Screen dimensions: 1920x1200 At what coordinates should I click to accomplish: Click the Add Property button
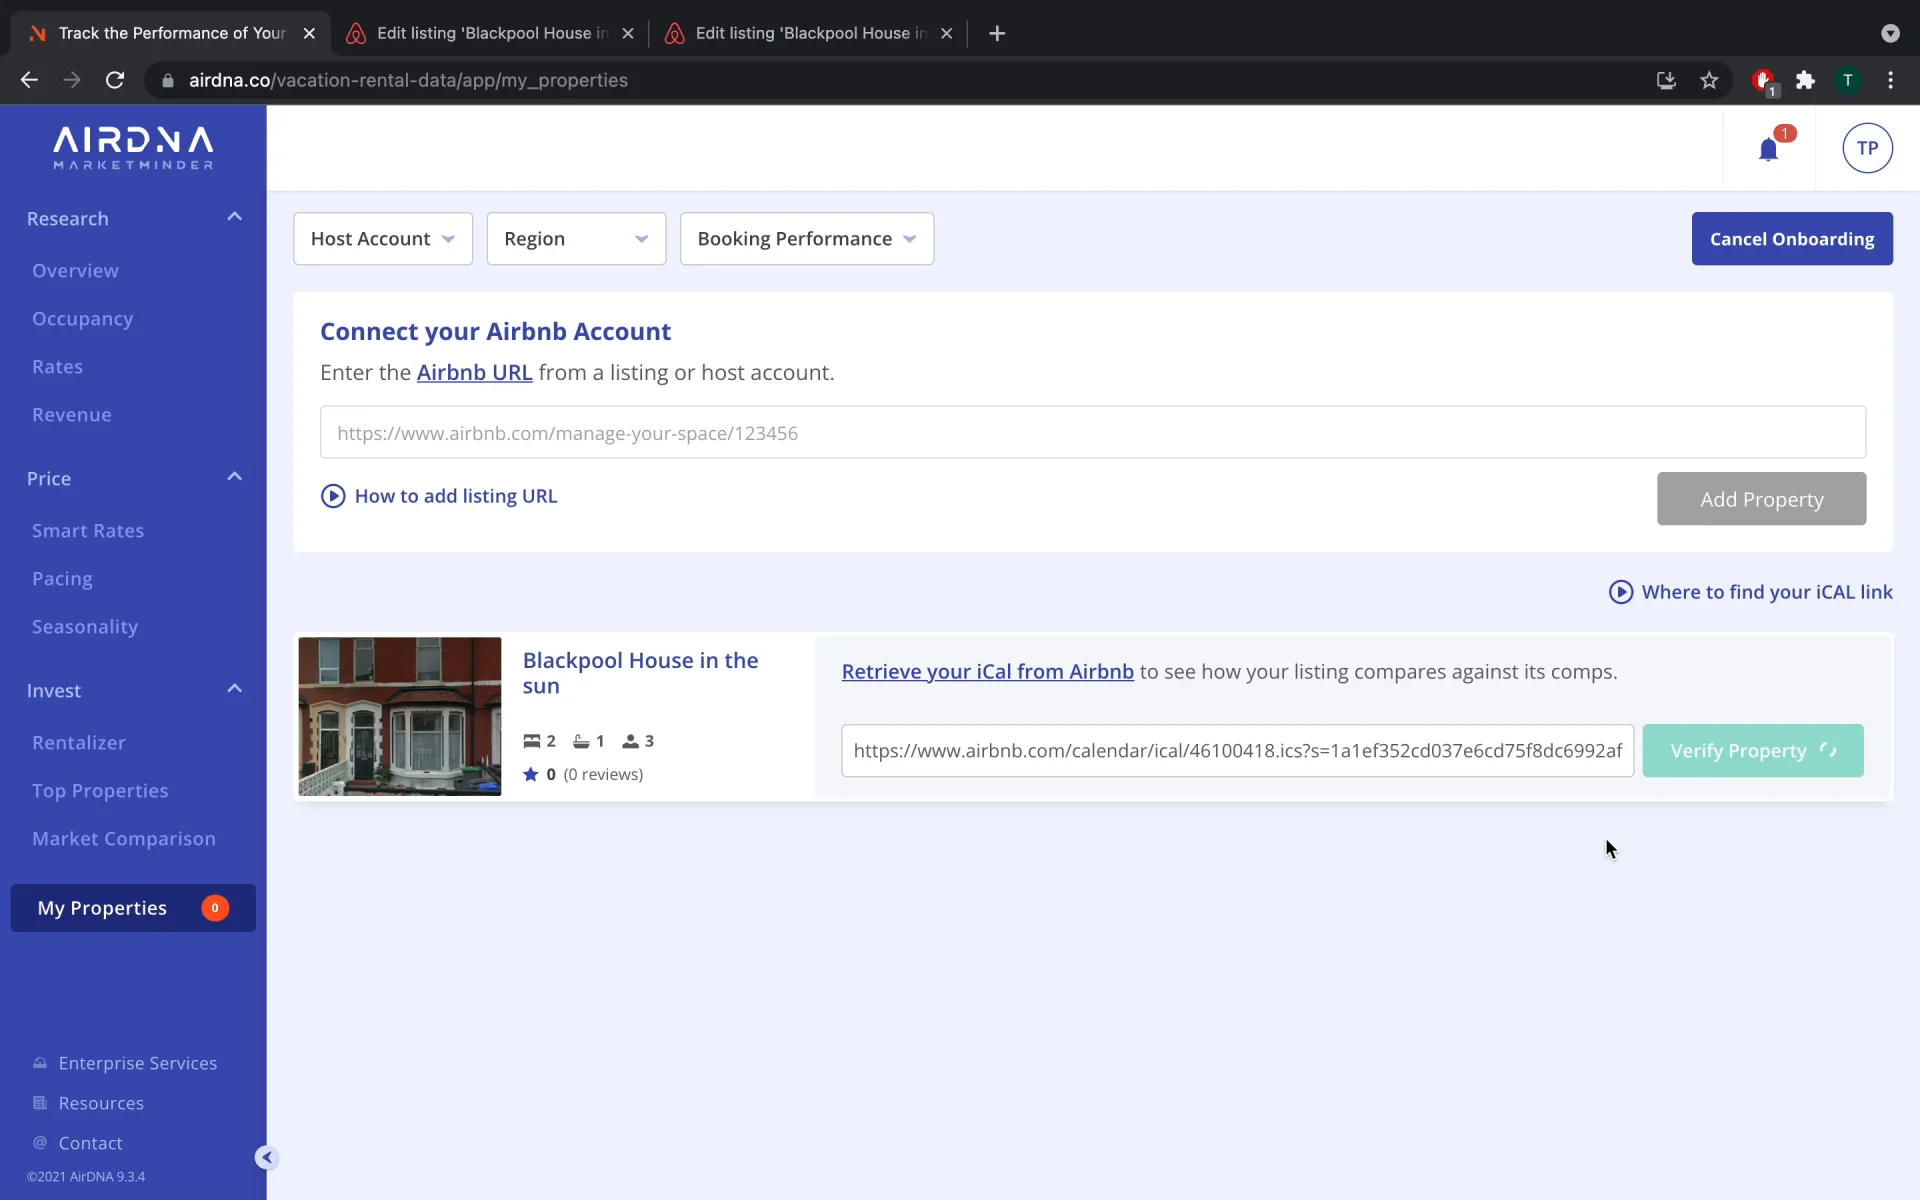pos(1761,499)
